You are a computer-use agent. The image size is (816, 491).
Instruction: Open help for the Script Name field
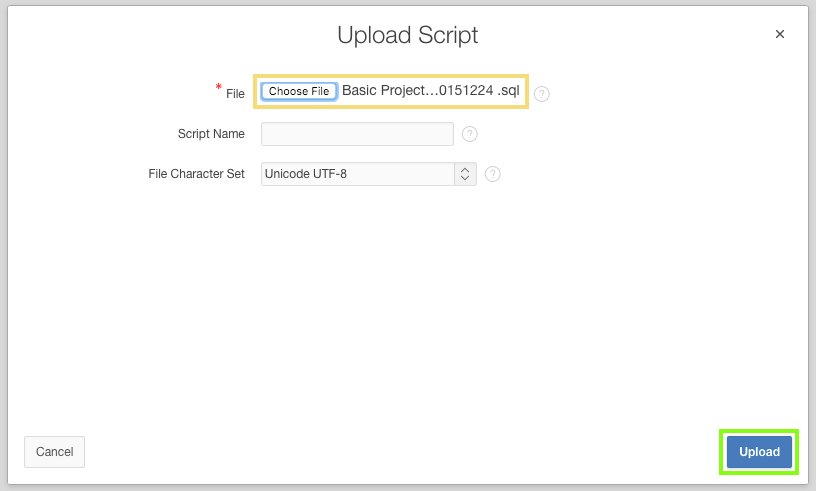point(470,134)
